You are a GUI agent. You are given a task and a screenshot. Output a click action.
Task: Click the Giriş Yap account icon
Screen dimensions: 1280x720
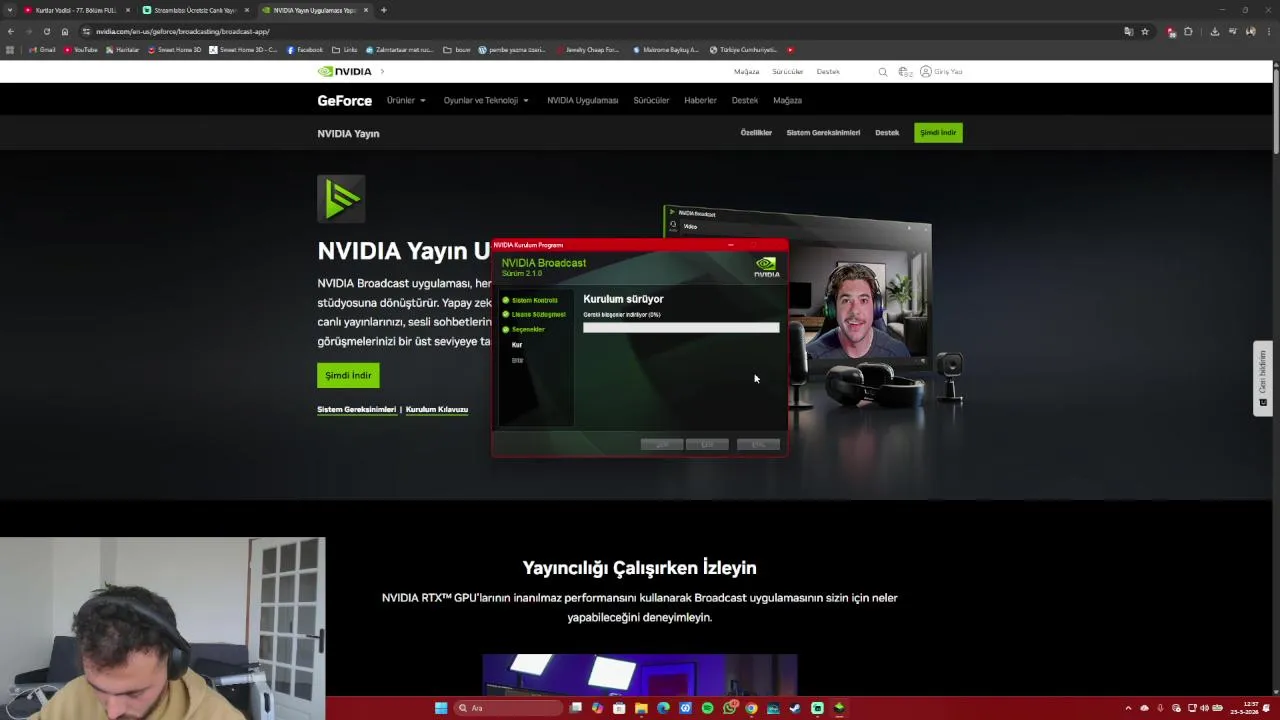[x=926, y=72]
